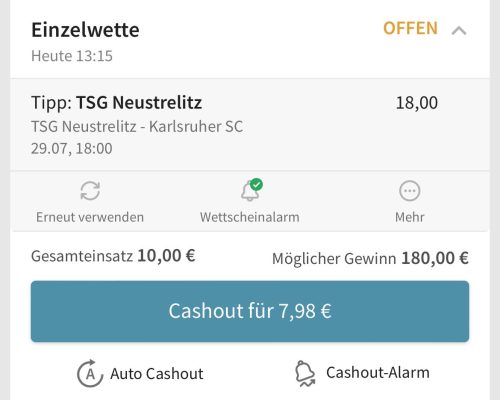Tap the Erneut verwenden refresh icon
This screenshot has height=400, width=500.
tap(90, 191)
